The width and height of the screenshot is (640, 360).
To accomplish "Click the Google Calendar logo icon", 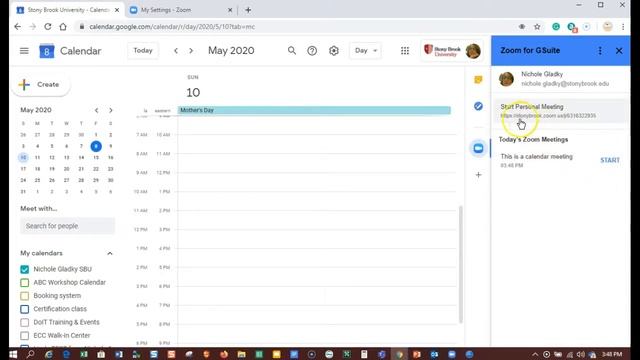I will [x=47, y=51].
